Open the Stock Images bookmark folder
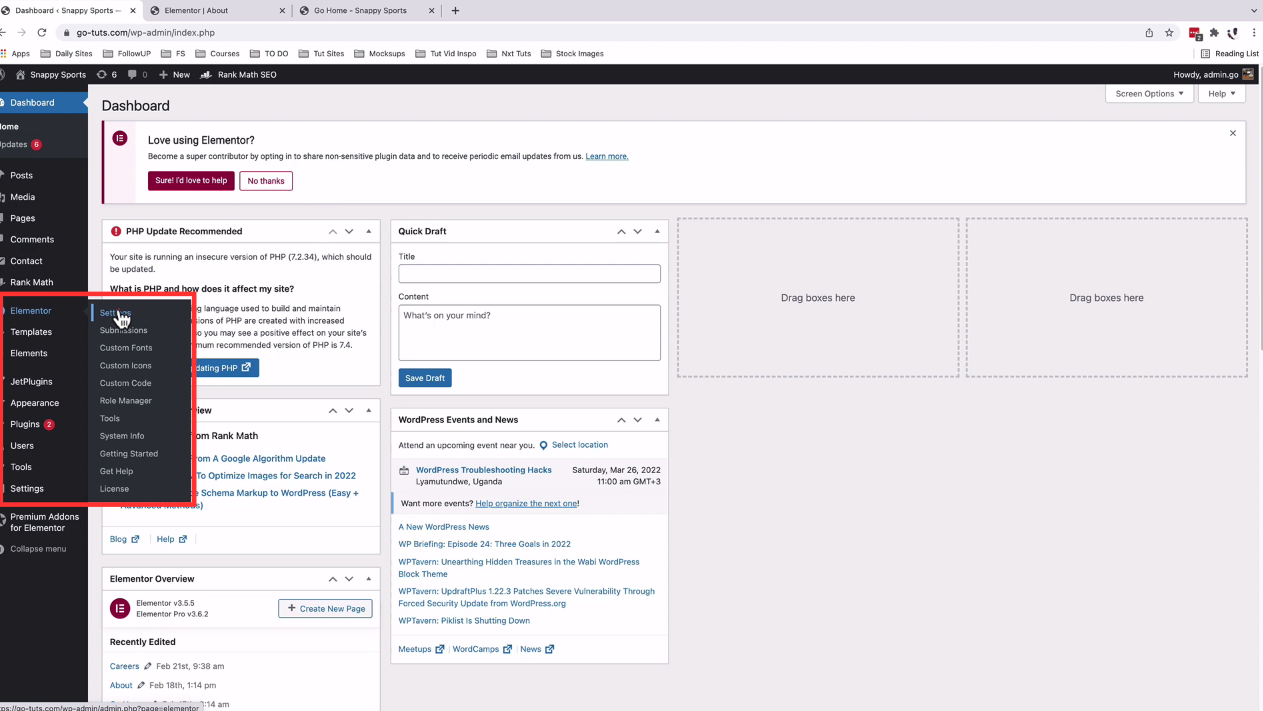The height and width of the screenshot is (711, 1263). tap(572, 53)
